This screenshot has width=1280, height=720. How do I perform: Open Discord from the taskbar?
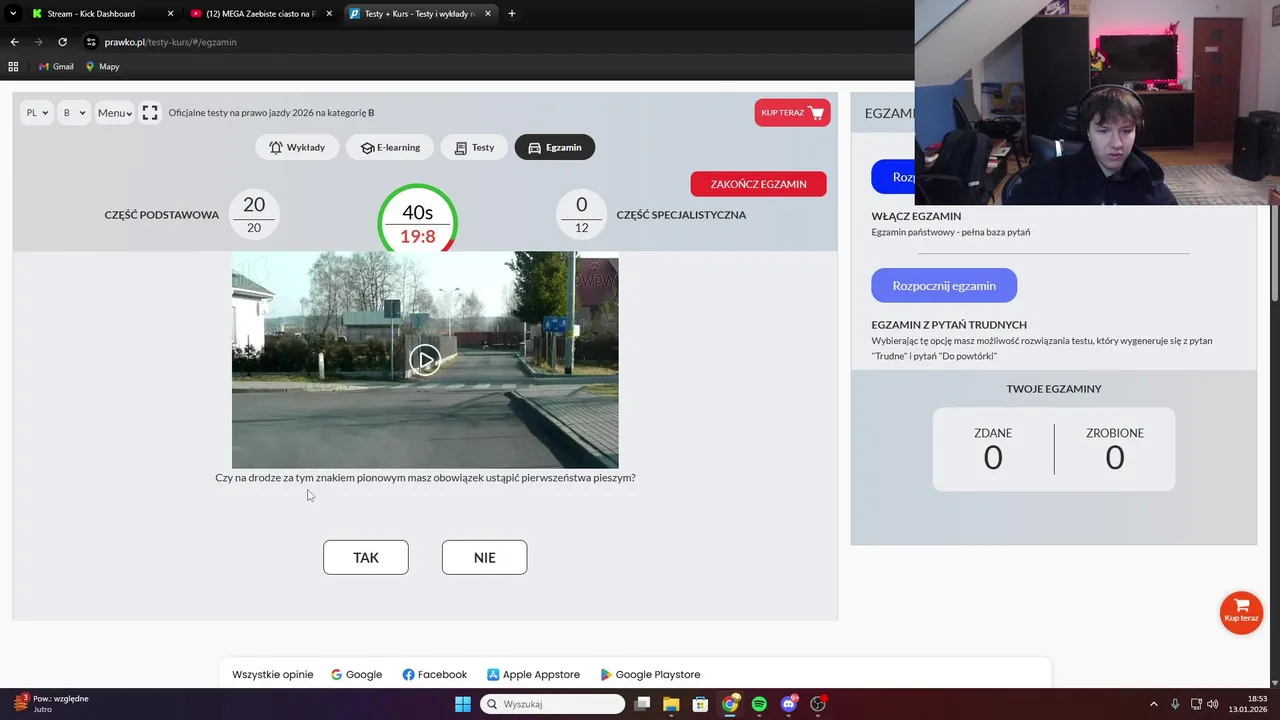point(788,704)
